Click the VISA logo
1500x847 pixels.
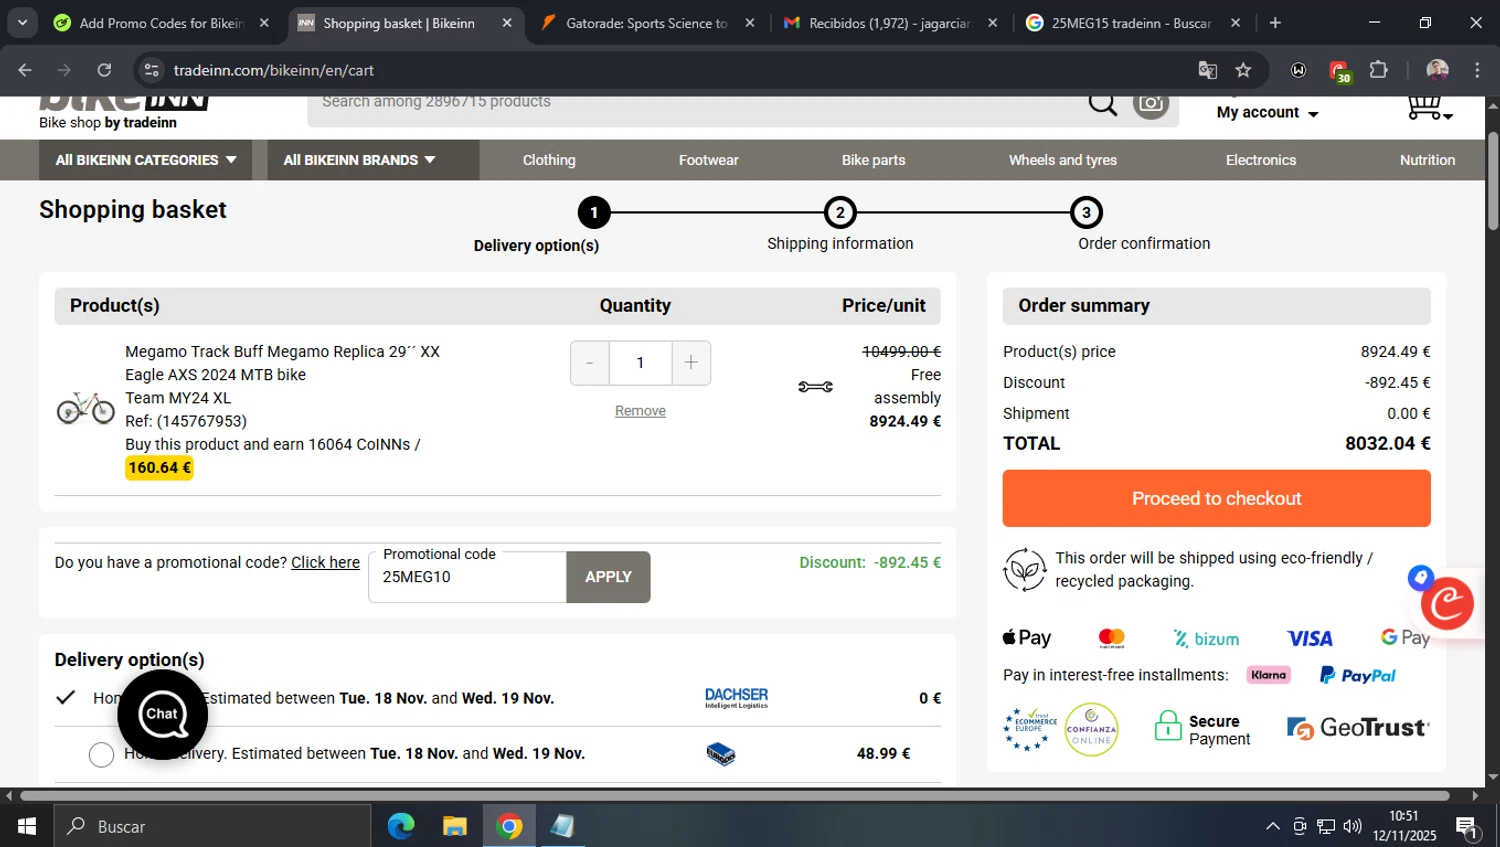coord(1309,638)
